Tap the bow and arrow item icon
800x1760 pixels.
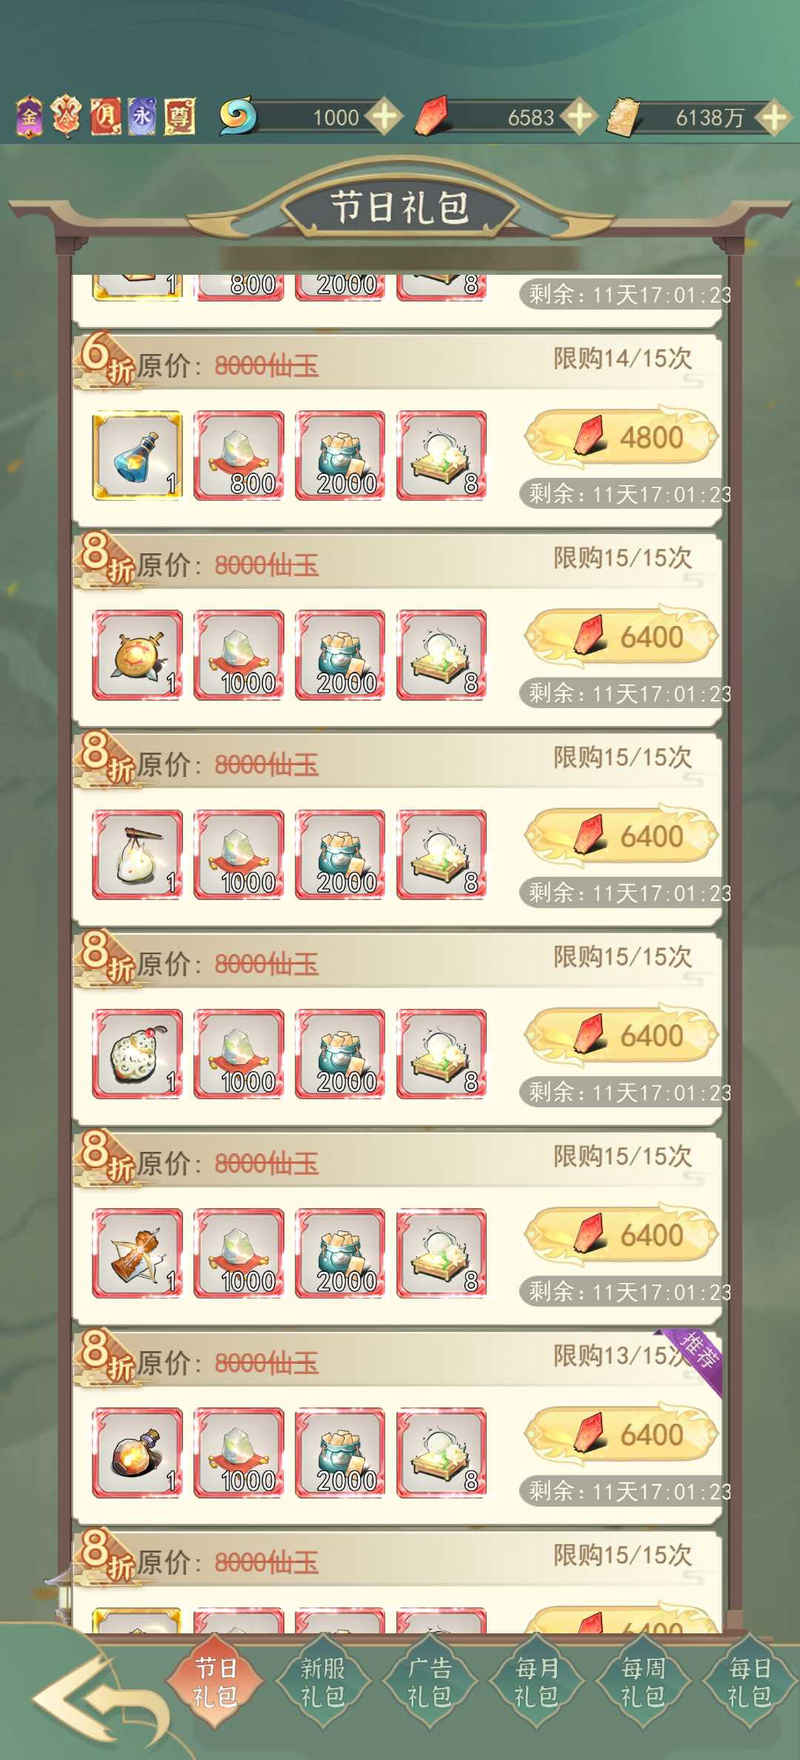[138, 1253]
